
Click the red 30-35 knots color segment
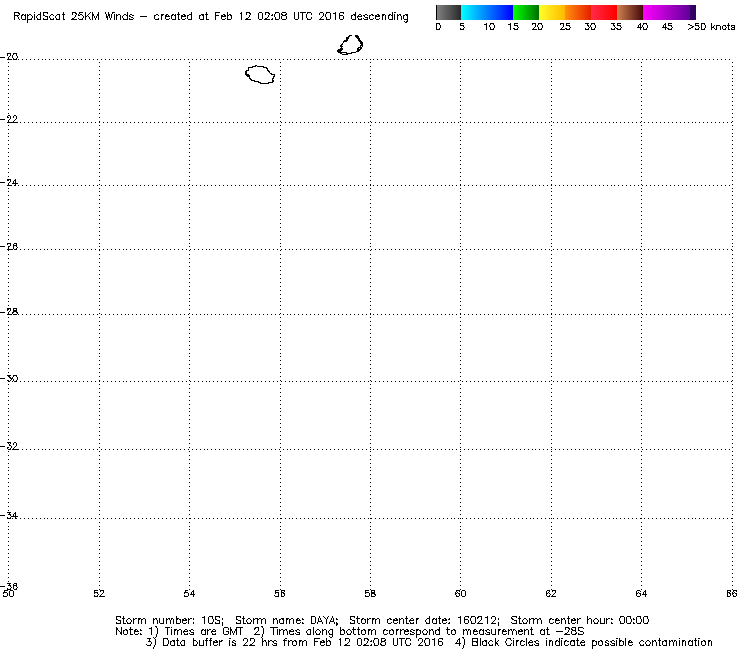[x=604, y=12]
